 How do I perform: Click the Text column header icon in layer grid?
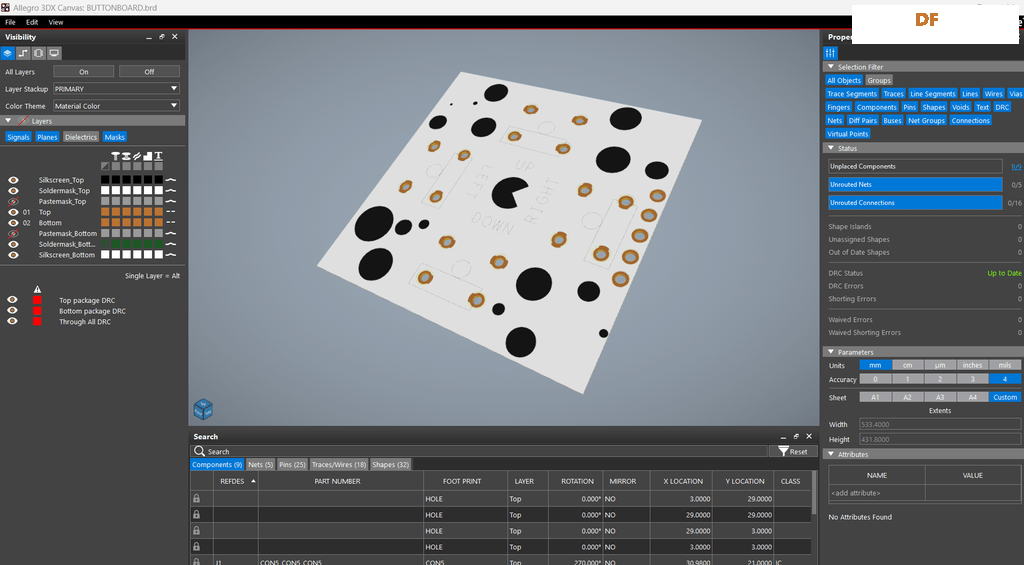tap(158, 156)
